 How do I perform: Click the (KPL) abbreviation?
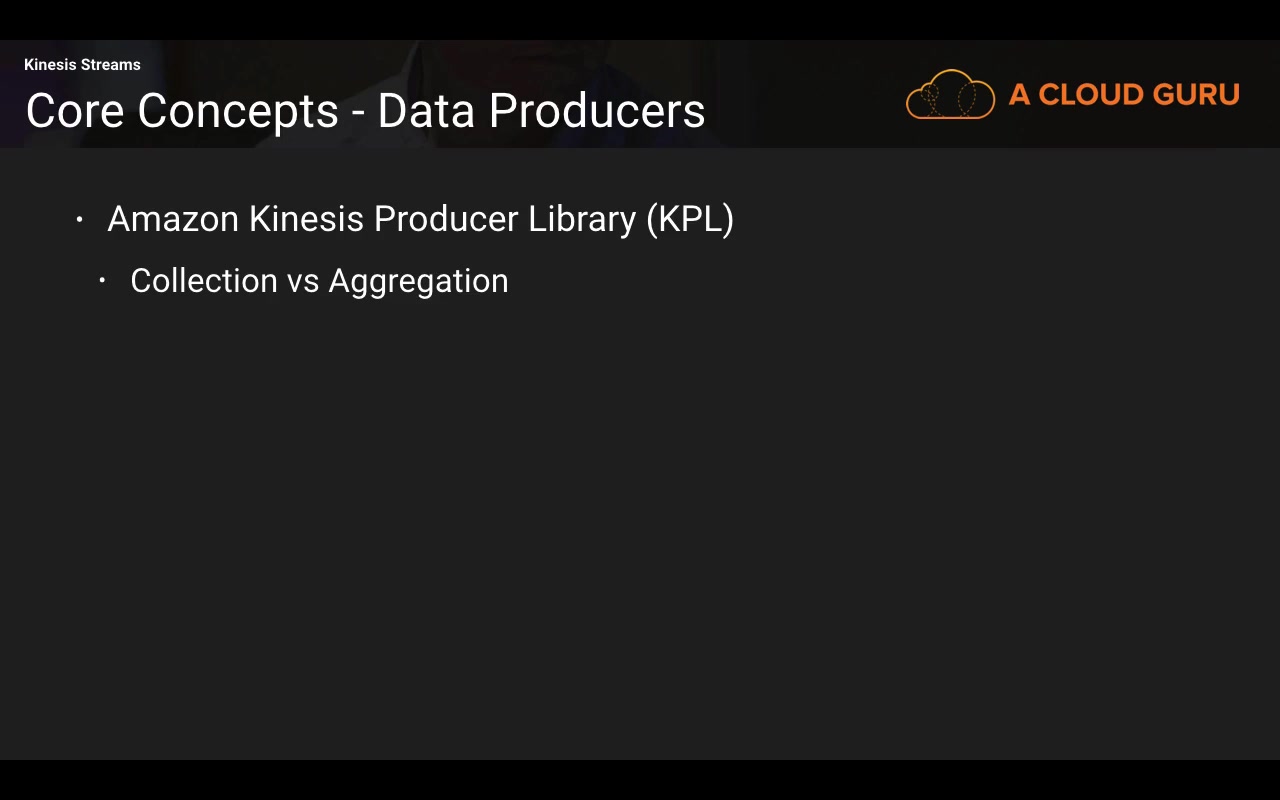point(690,219)
